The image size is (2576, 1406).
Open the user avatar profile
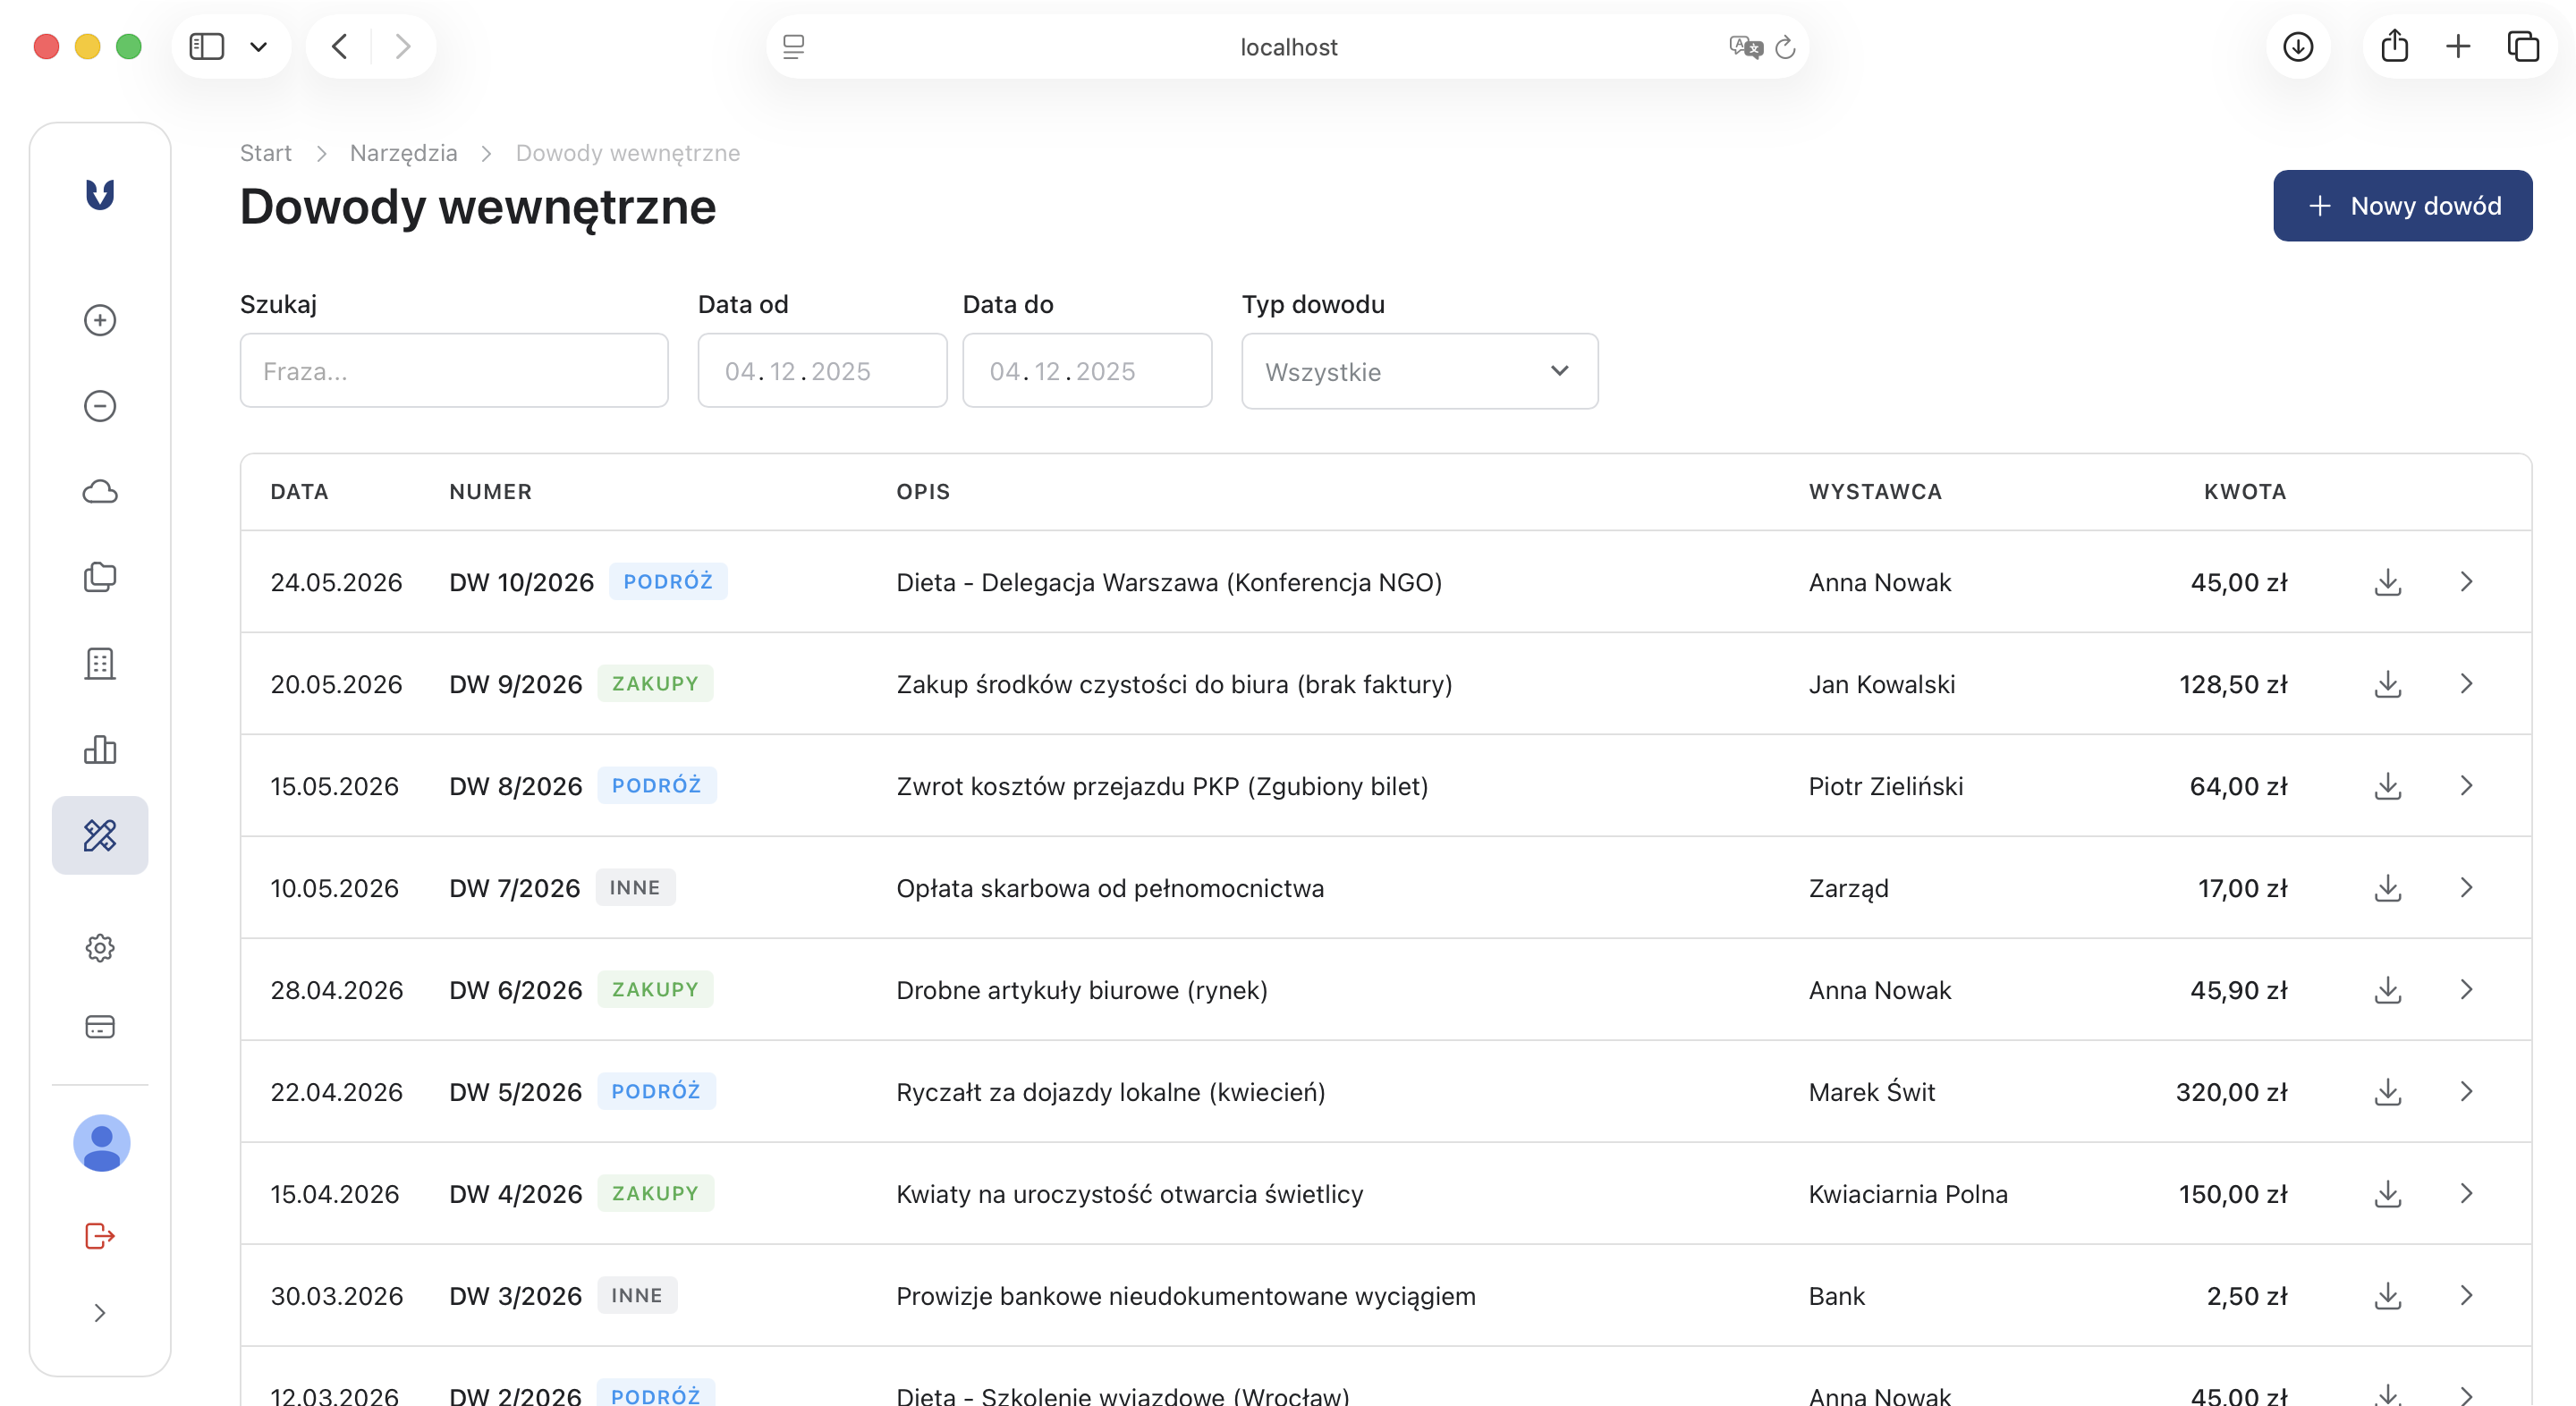[x=102, y=1143]
